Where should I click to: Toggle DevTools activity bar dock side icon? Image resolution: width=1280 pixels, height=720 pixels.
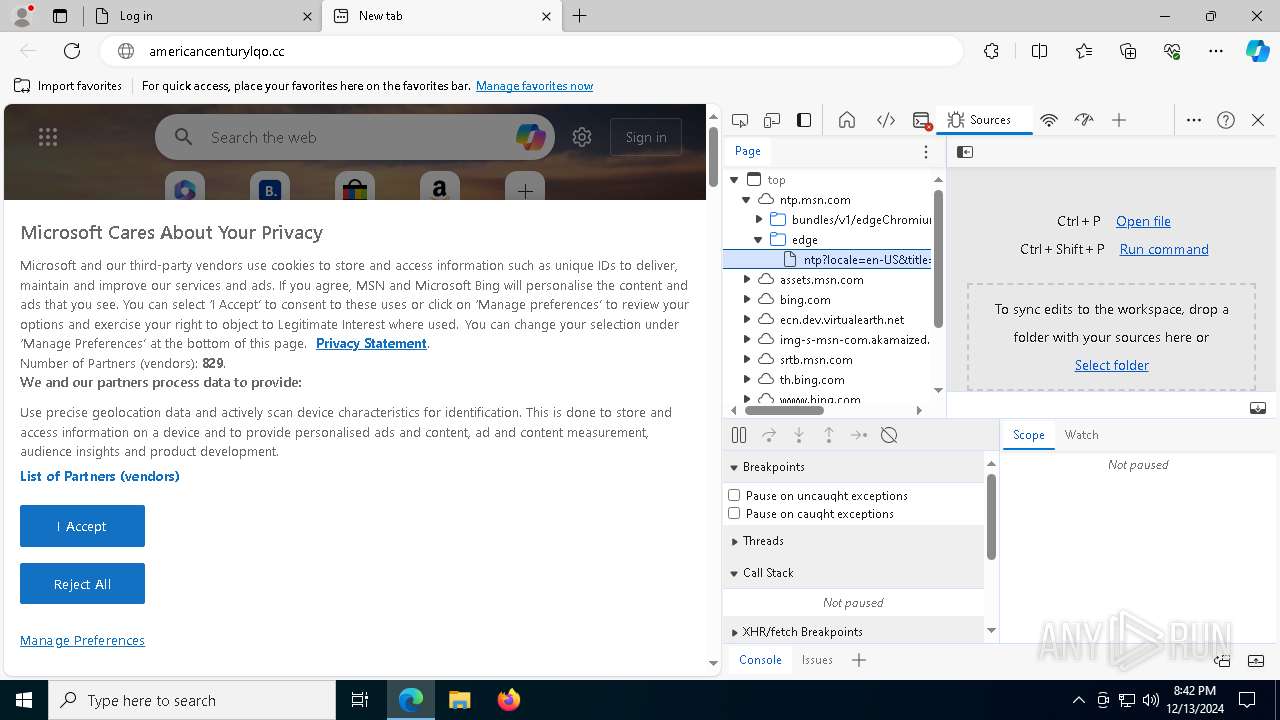coord(804,120)
